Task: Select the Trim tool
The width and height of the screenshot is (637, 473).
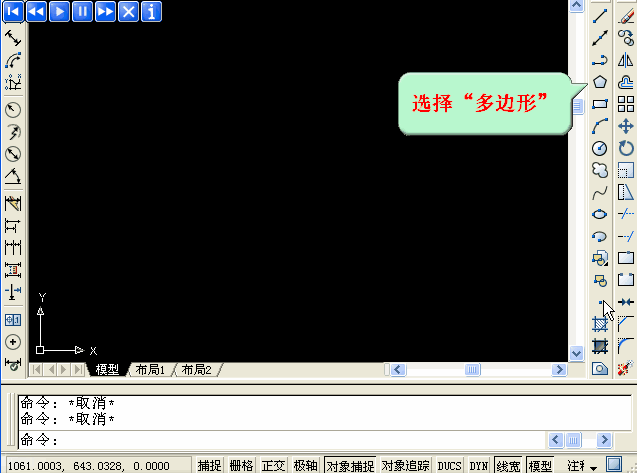Action: (626, 214)
